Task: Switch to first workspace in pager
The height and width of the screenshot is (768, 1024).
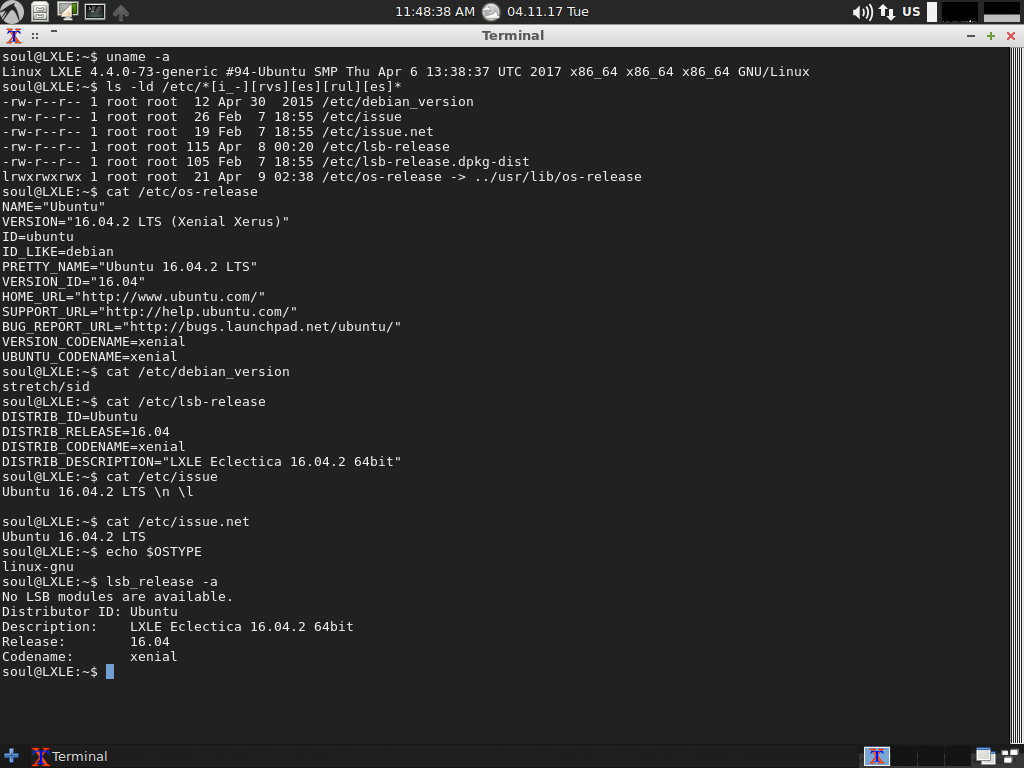Action: (x=876, y=756)
